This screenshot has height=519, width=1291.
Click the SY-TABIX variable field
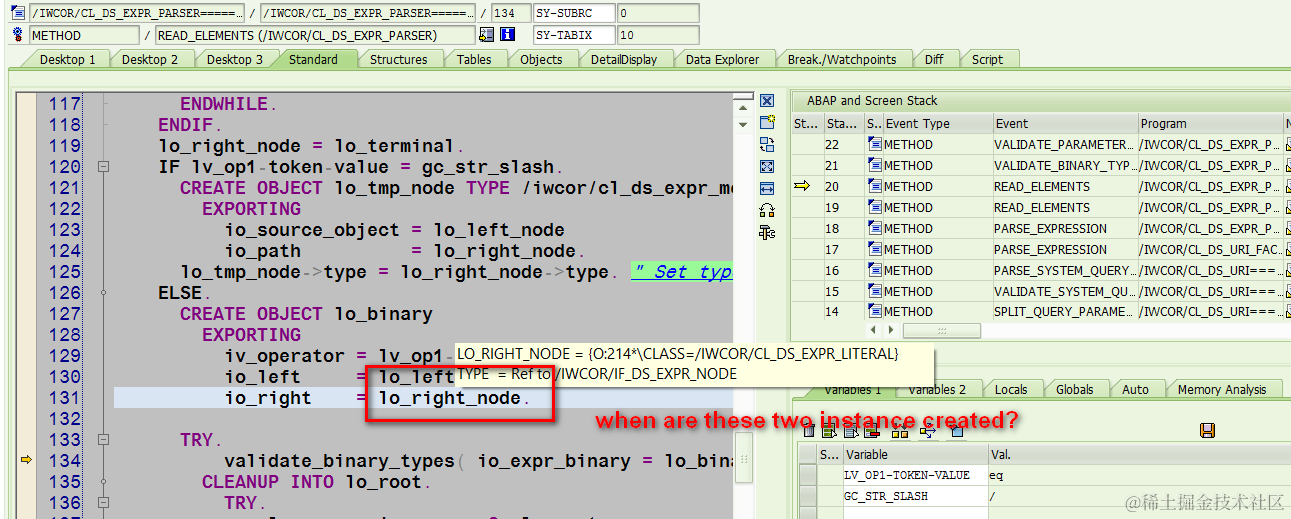click(x=574, y=35)
